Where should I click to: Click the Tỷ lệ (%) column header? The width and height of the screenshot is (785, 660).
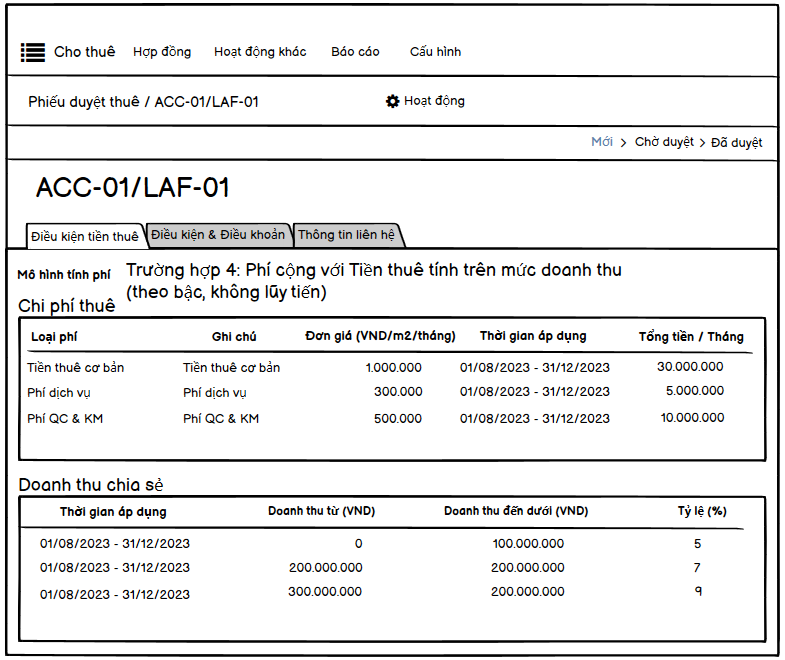click(x=702, y=511)
